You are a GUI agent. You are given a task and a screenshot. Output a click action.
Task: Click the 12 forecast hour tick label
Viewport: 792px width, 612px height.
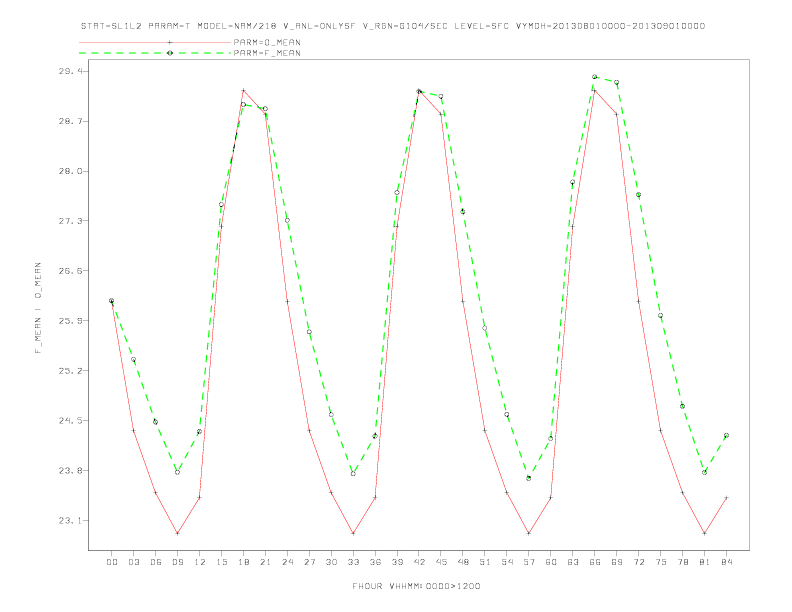[200, 562]
